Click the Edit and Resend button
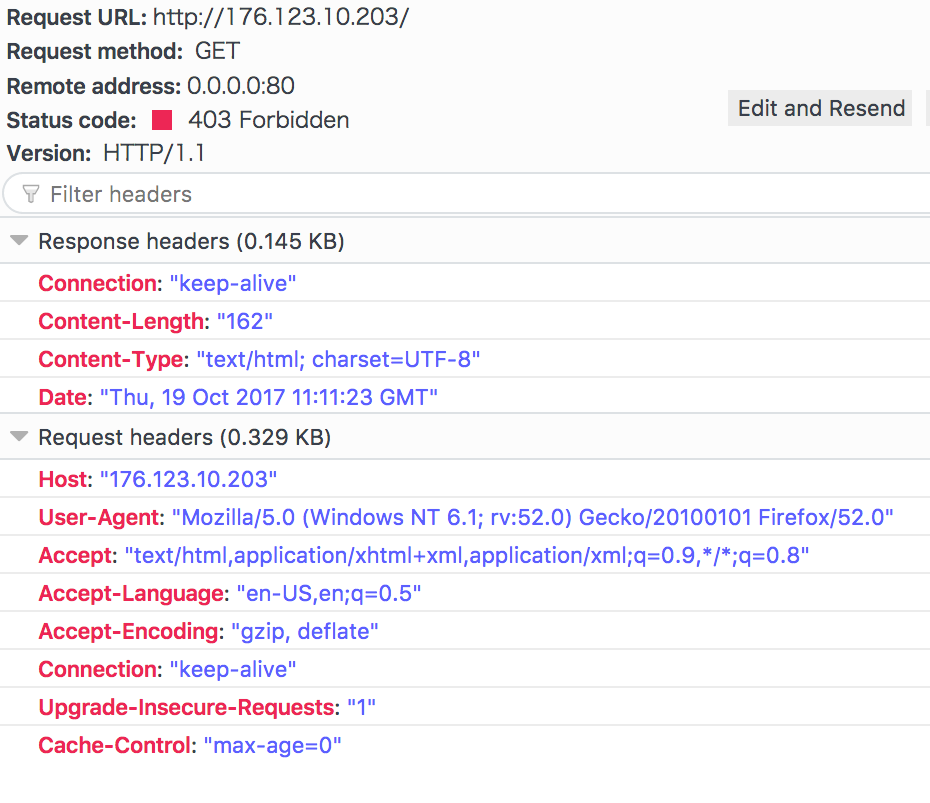Screen dimensions: 930x803 tap(820, 108)
